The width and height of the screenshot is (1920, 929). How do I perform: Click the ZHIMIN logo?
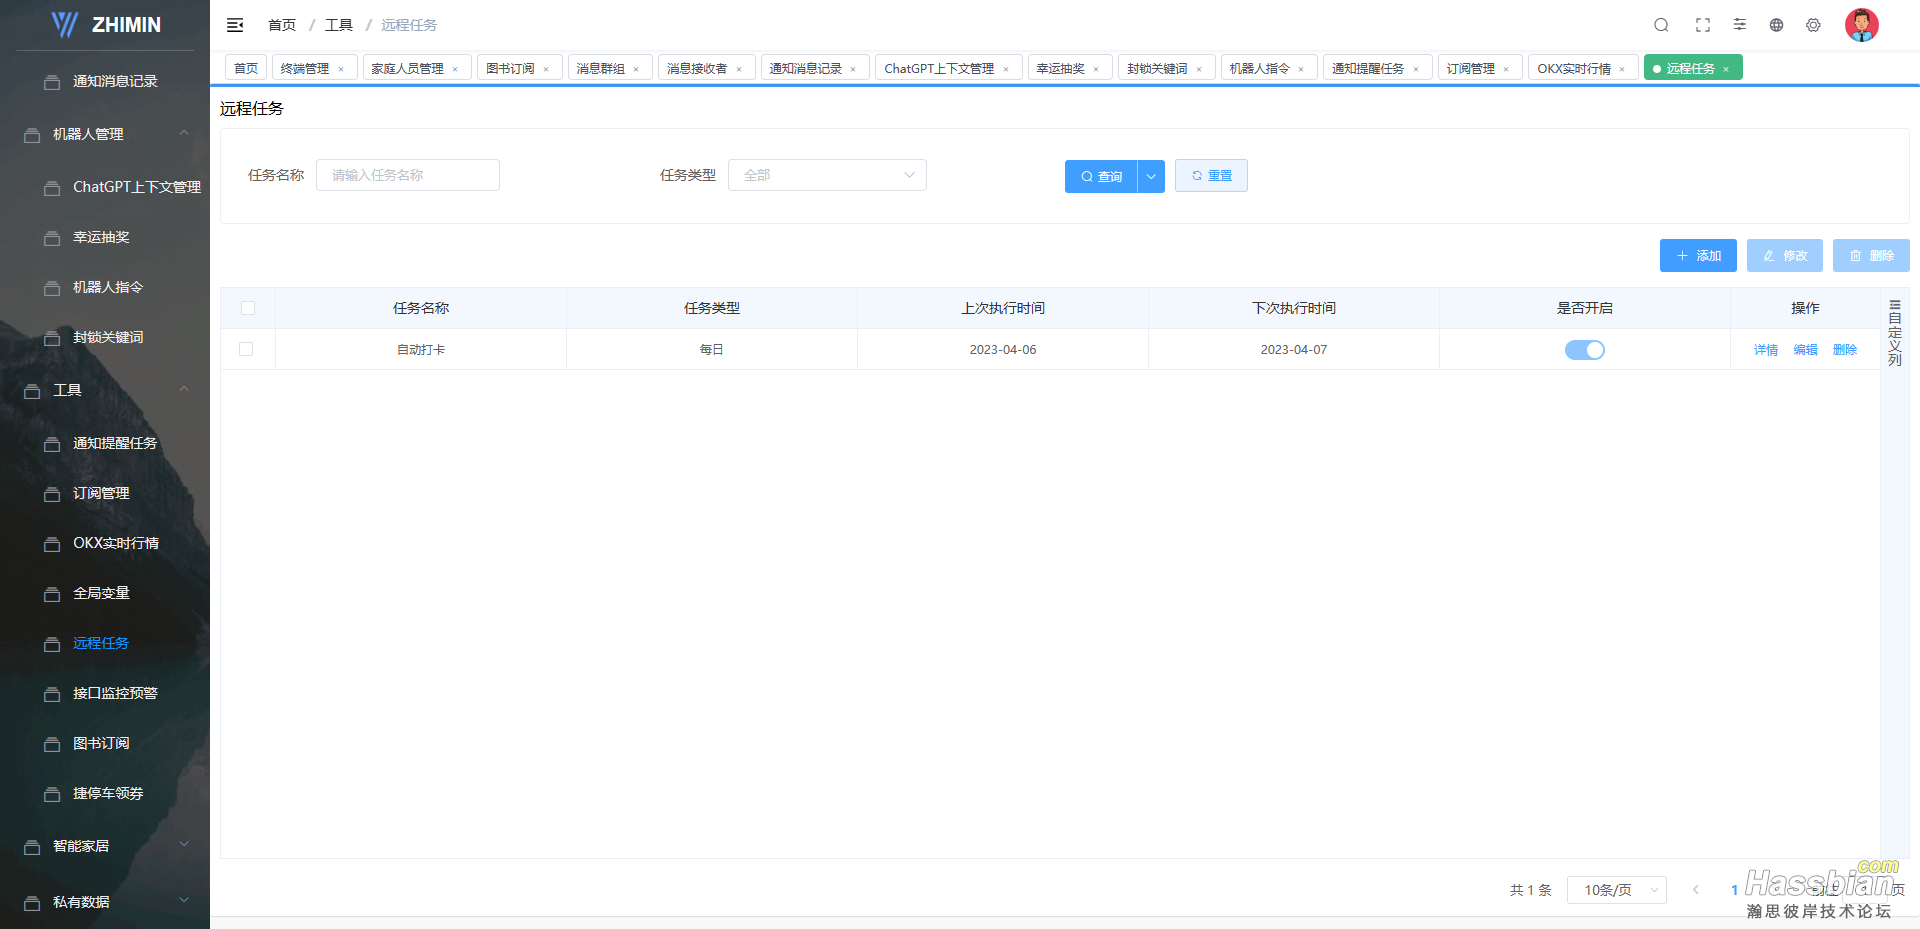(106, 25)
